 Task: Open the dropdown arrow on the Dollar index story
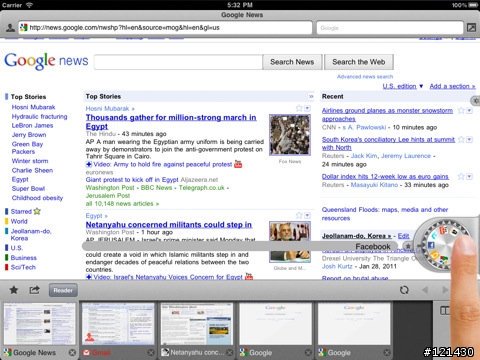469,177
